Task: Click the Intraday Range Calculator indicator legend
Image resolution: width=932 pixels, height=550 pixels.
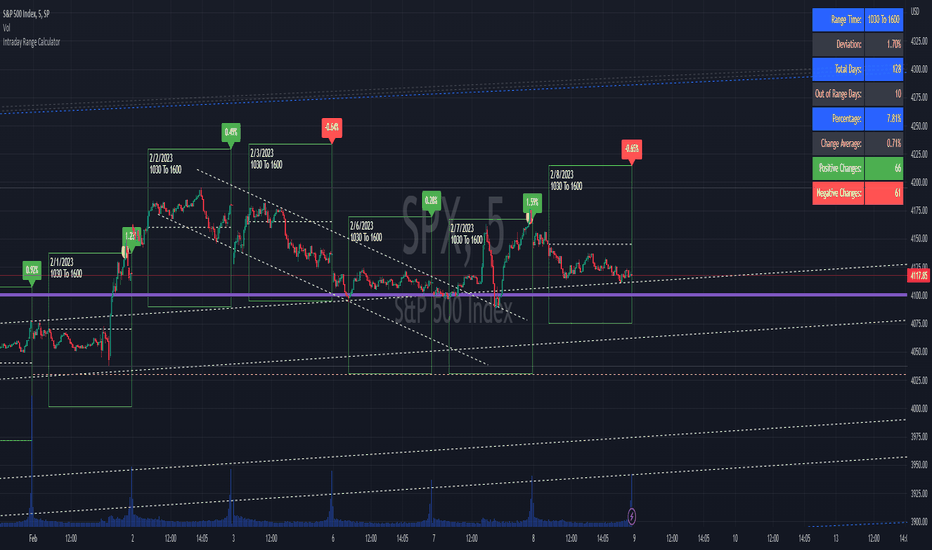Action: click(31, 42)
